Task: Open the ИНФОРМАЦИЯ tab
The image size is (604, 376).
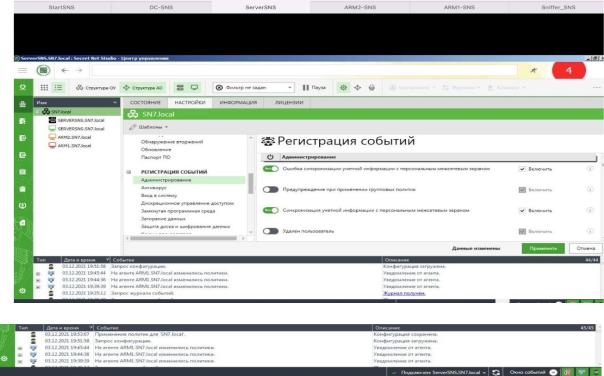Action: tap(238, 102)
